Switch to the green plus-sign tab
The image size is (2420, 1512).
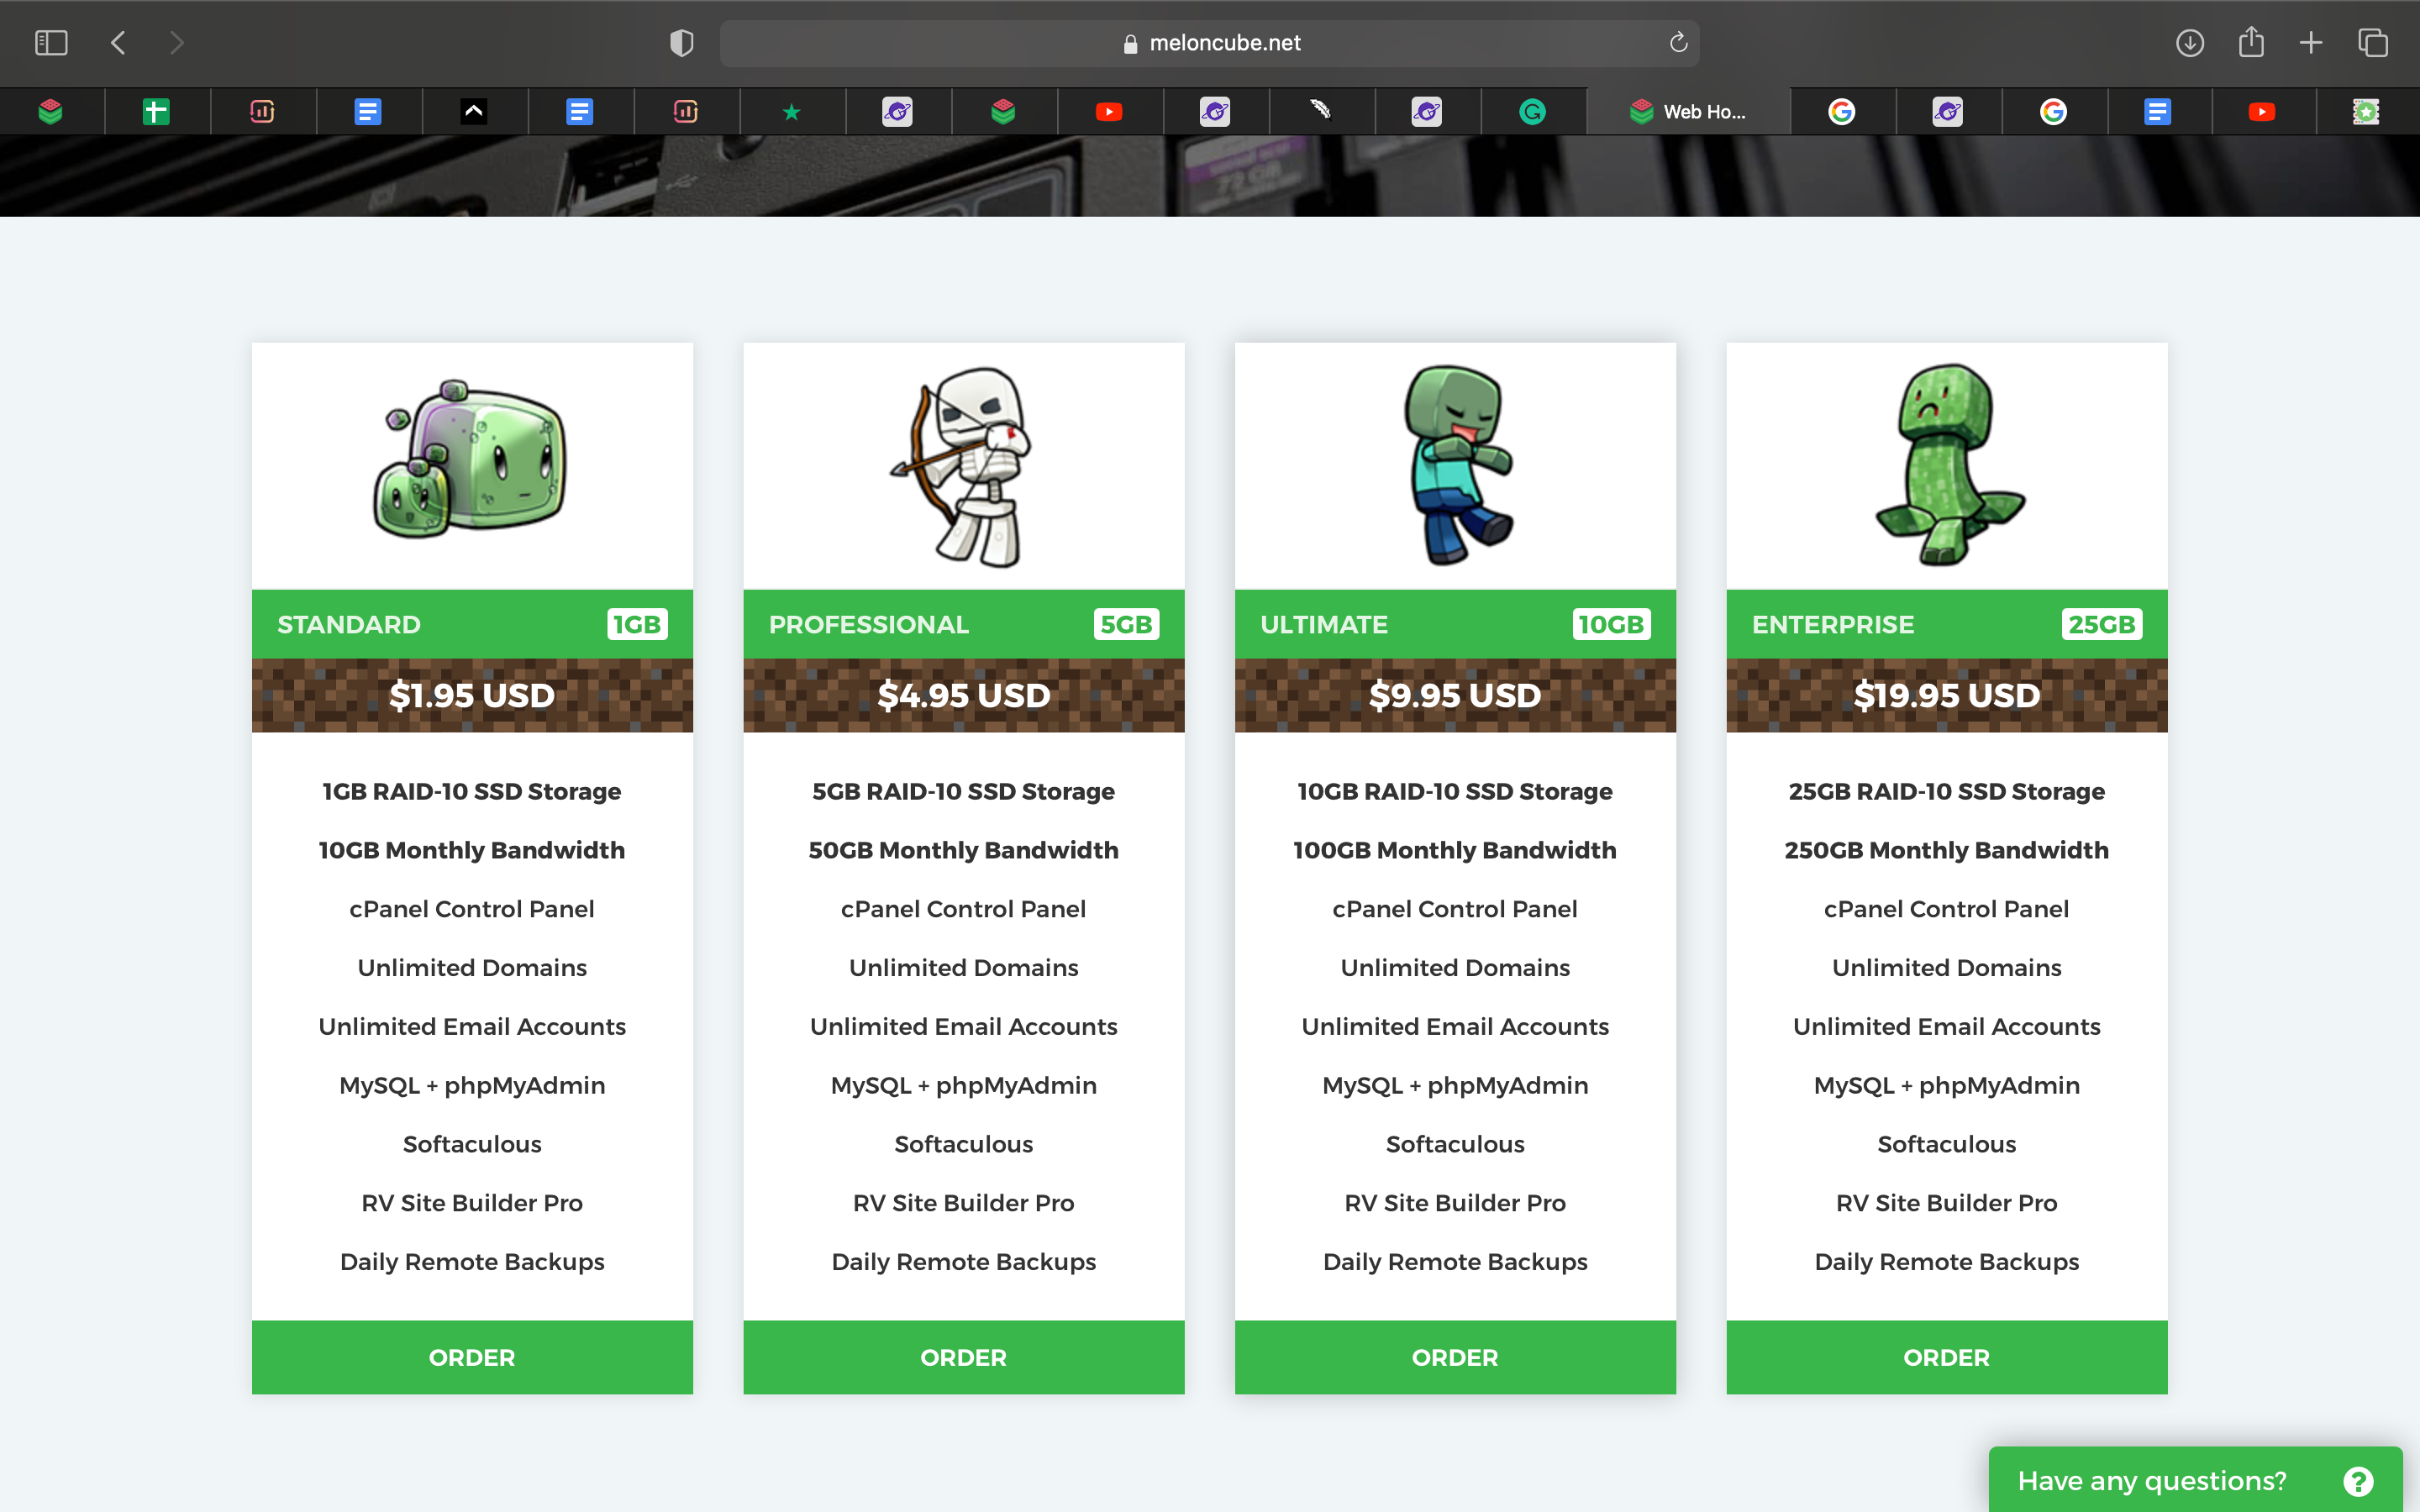click(156, 111)
